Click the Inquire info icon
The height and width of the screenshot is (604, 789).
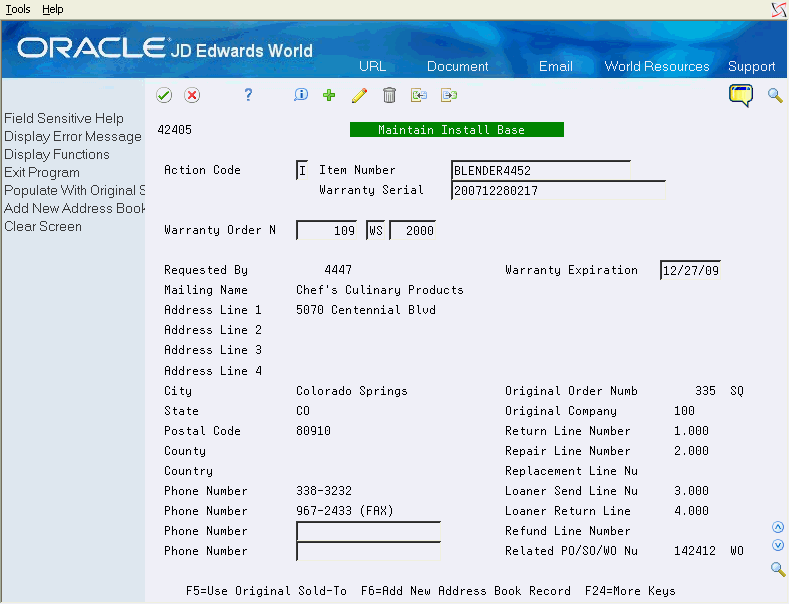click(301, 95)
